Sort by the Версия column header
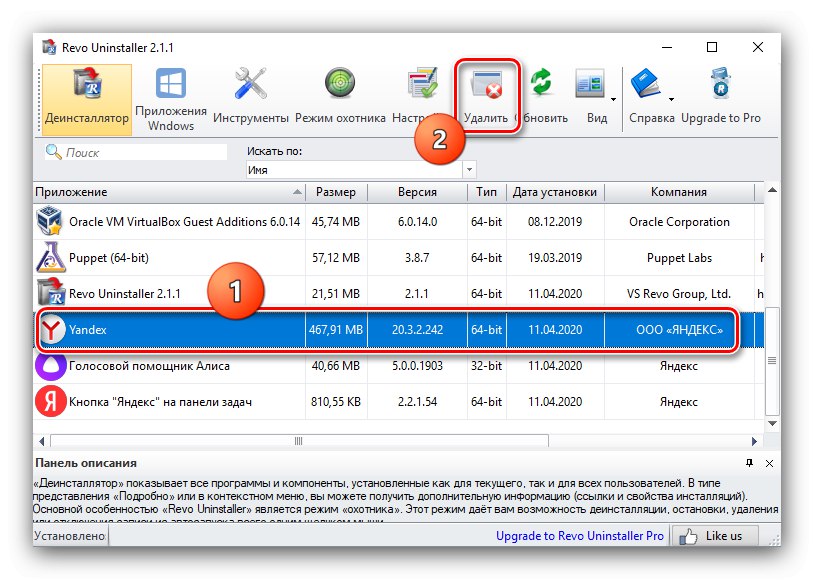This screenshot has width=814, height=580. pyautogui.click(x=417, y=192)
